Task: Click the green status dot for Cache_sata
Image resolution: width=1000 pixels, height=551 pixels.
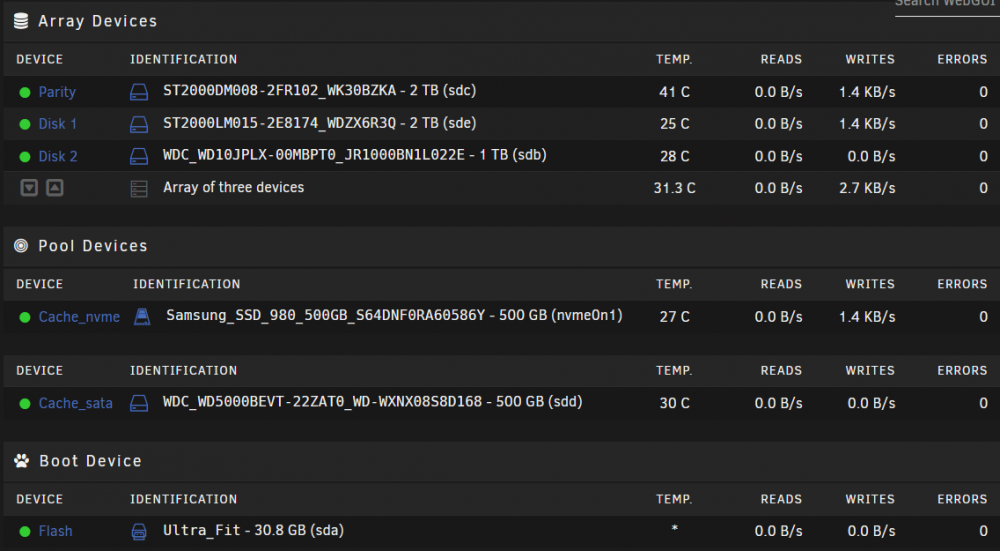Action: 25,403
